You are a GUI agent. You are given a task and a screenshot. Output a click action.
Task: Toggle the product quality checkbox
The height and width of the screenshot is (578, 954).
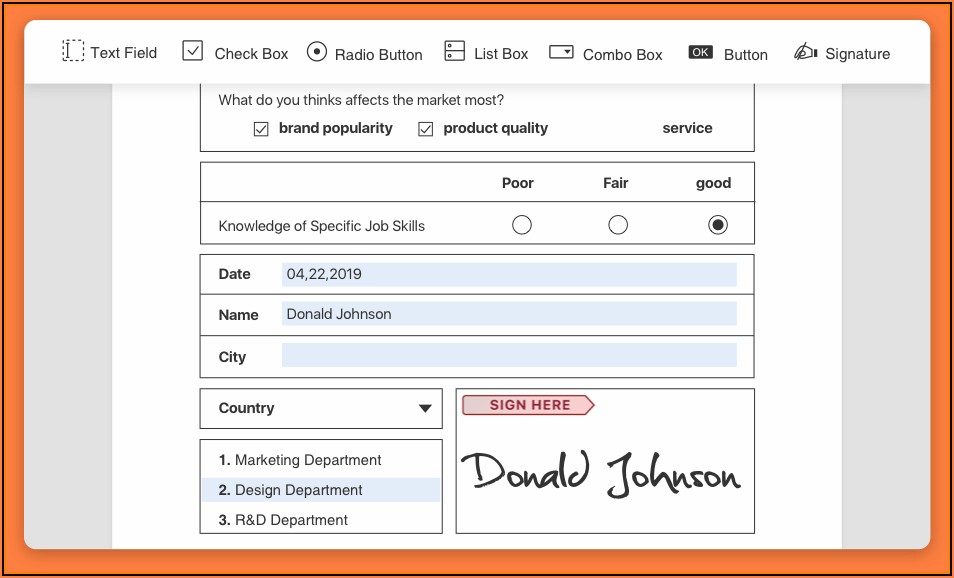click(x=426, y=129)
